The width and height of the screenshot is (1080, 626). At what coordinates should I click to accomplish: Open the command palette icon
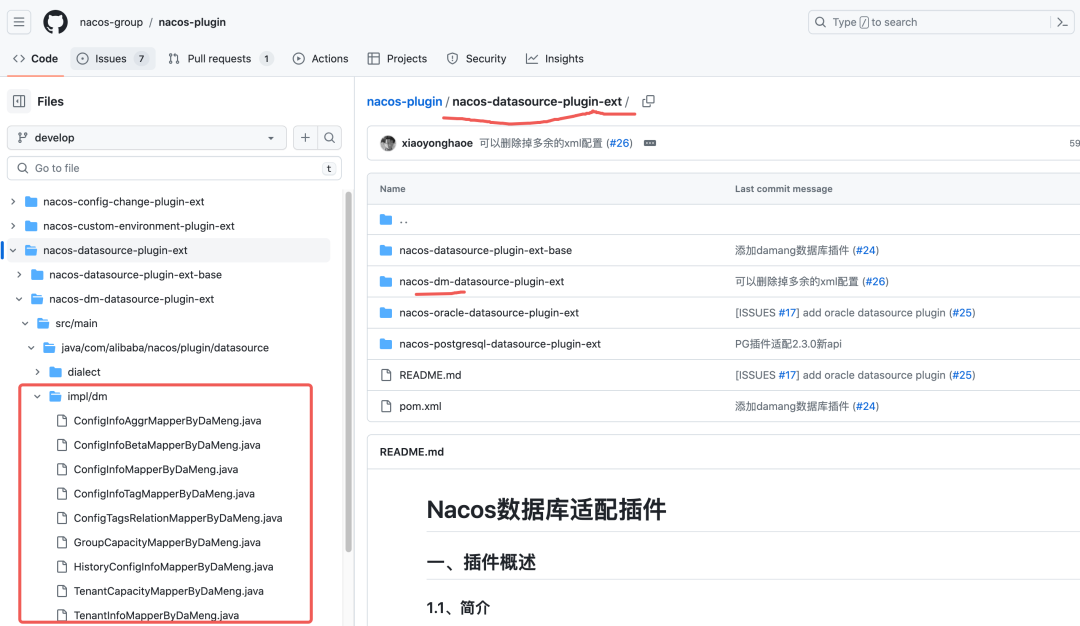click(1063, 22)
